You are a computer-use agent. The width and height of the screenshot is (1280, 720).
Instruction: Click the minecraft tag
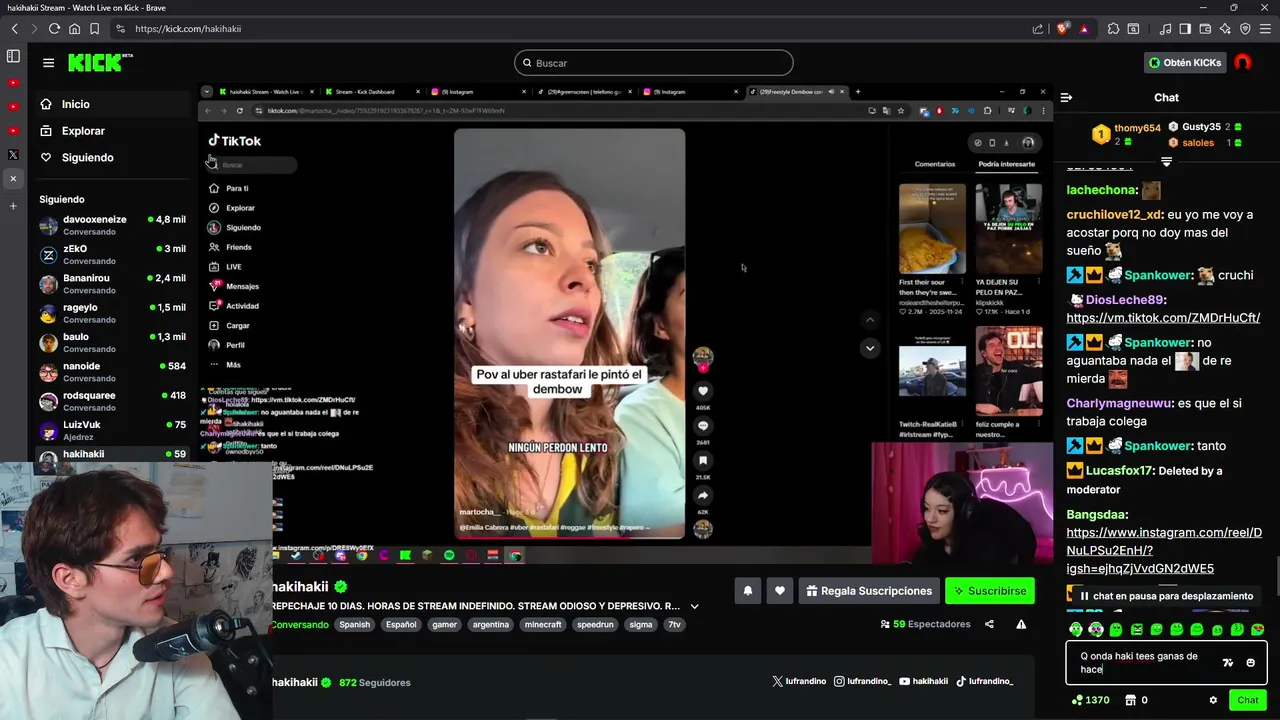coord(544,624)
